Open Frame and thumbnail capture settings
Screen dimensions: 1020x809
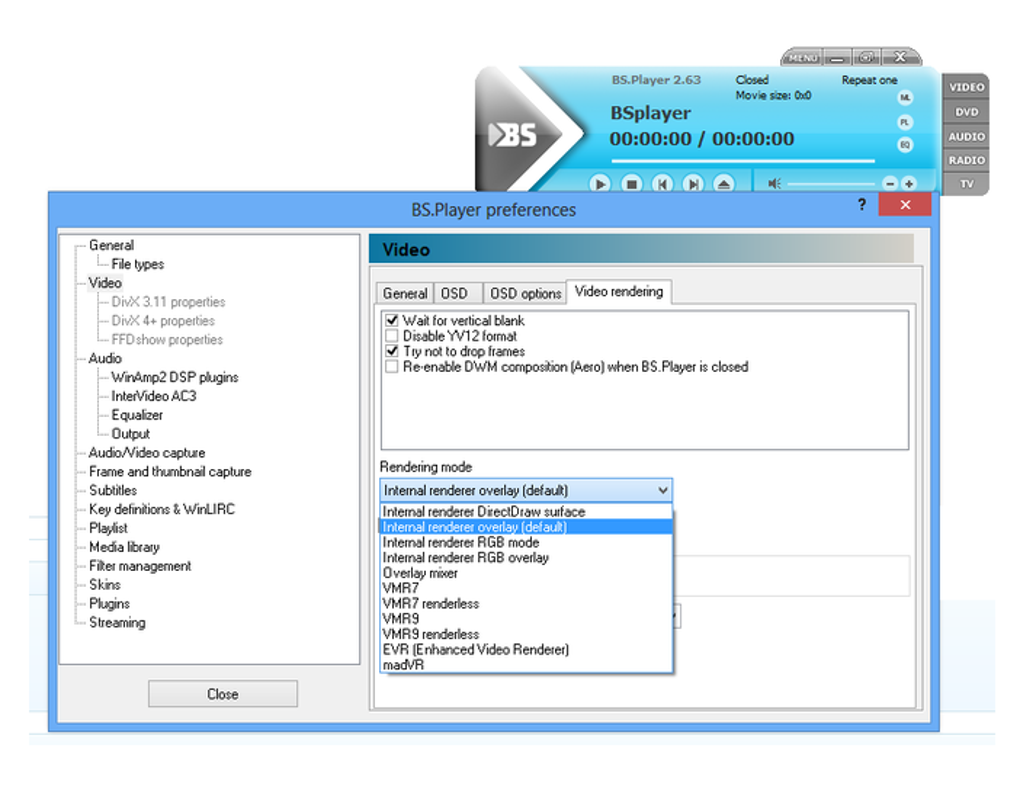[x=170, y=471]
